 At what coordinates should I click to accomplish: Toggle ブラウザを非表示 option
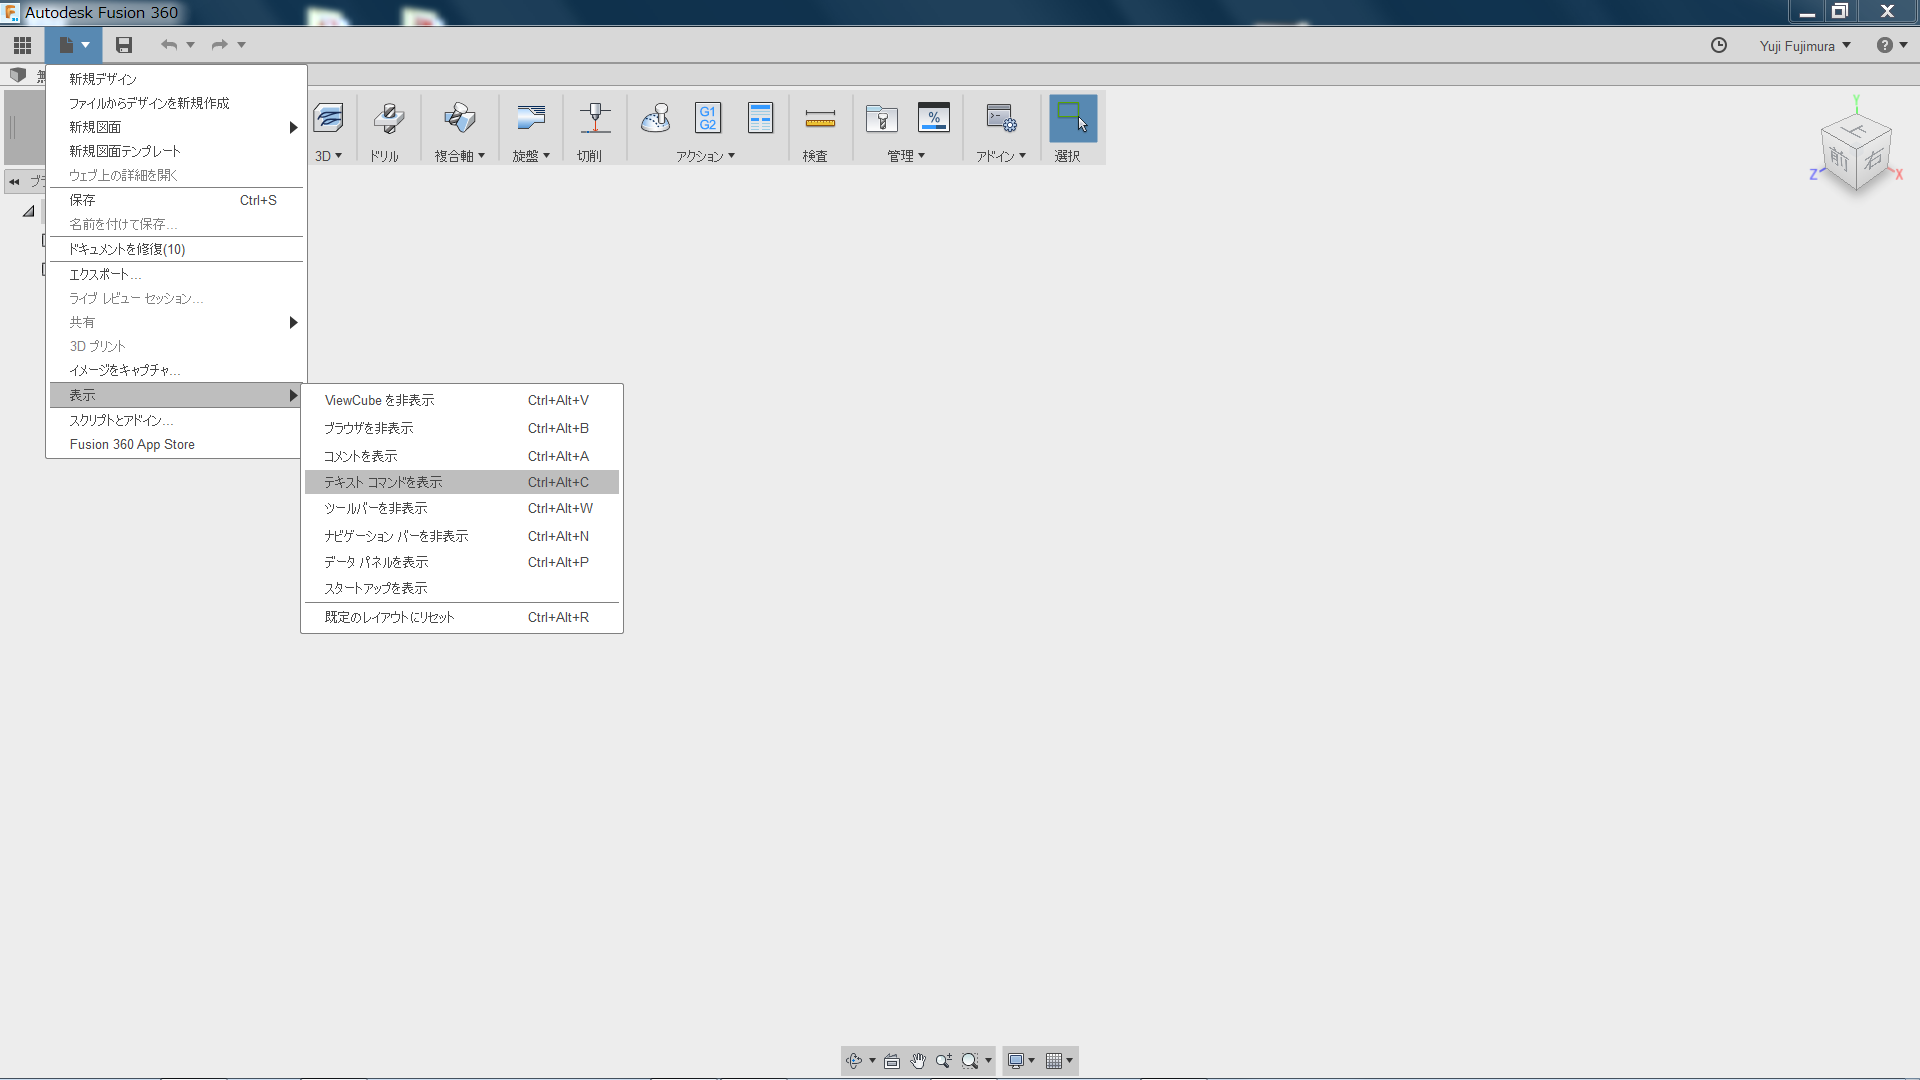[462, 428]
